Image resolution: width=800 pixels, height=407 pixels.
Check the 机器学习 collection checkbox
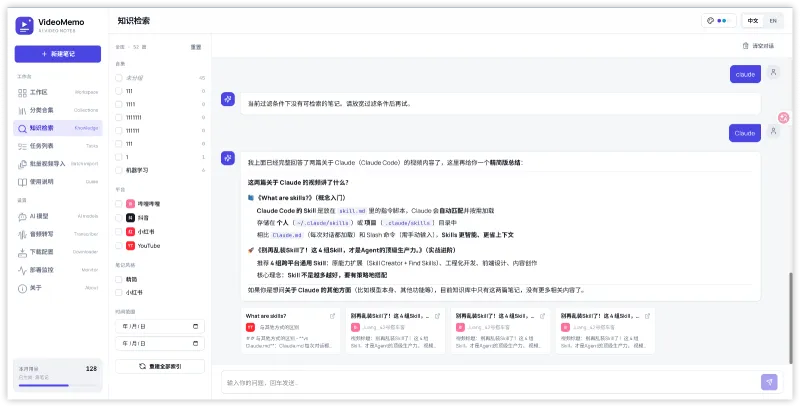point(119,170)
